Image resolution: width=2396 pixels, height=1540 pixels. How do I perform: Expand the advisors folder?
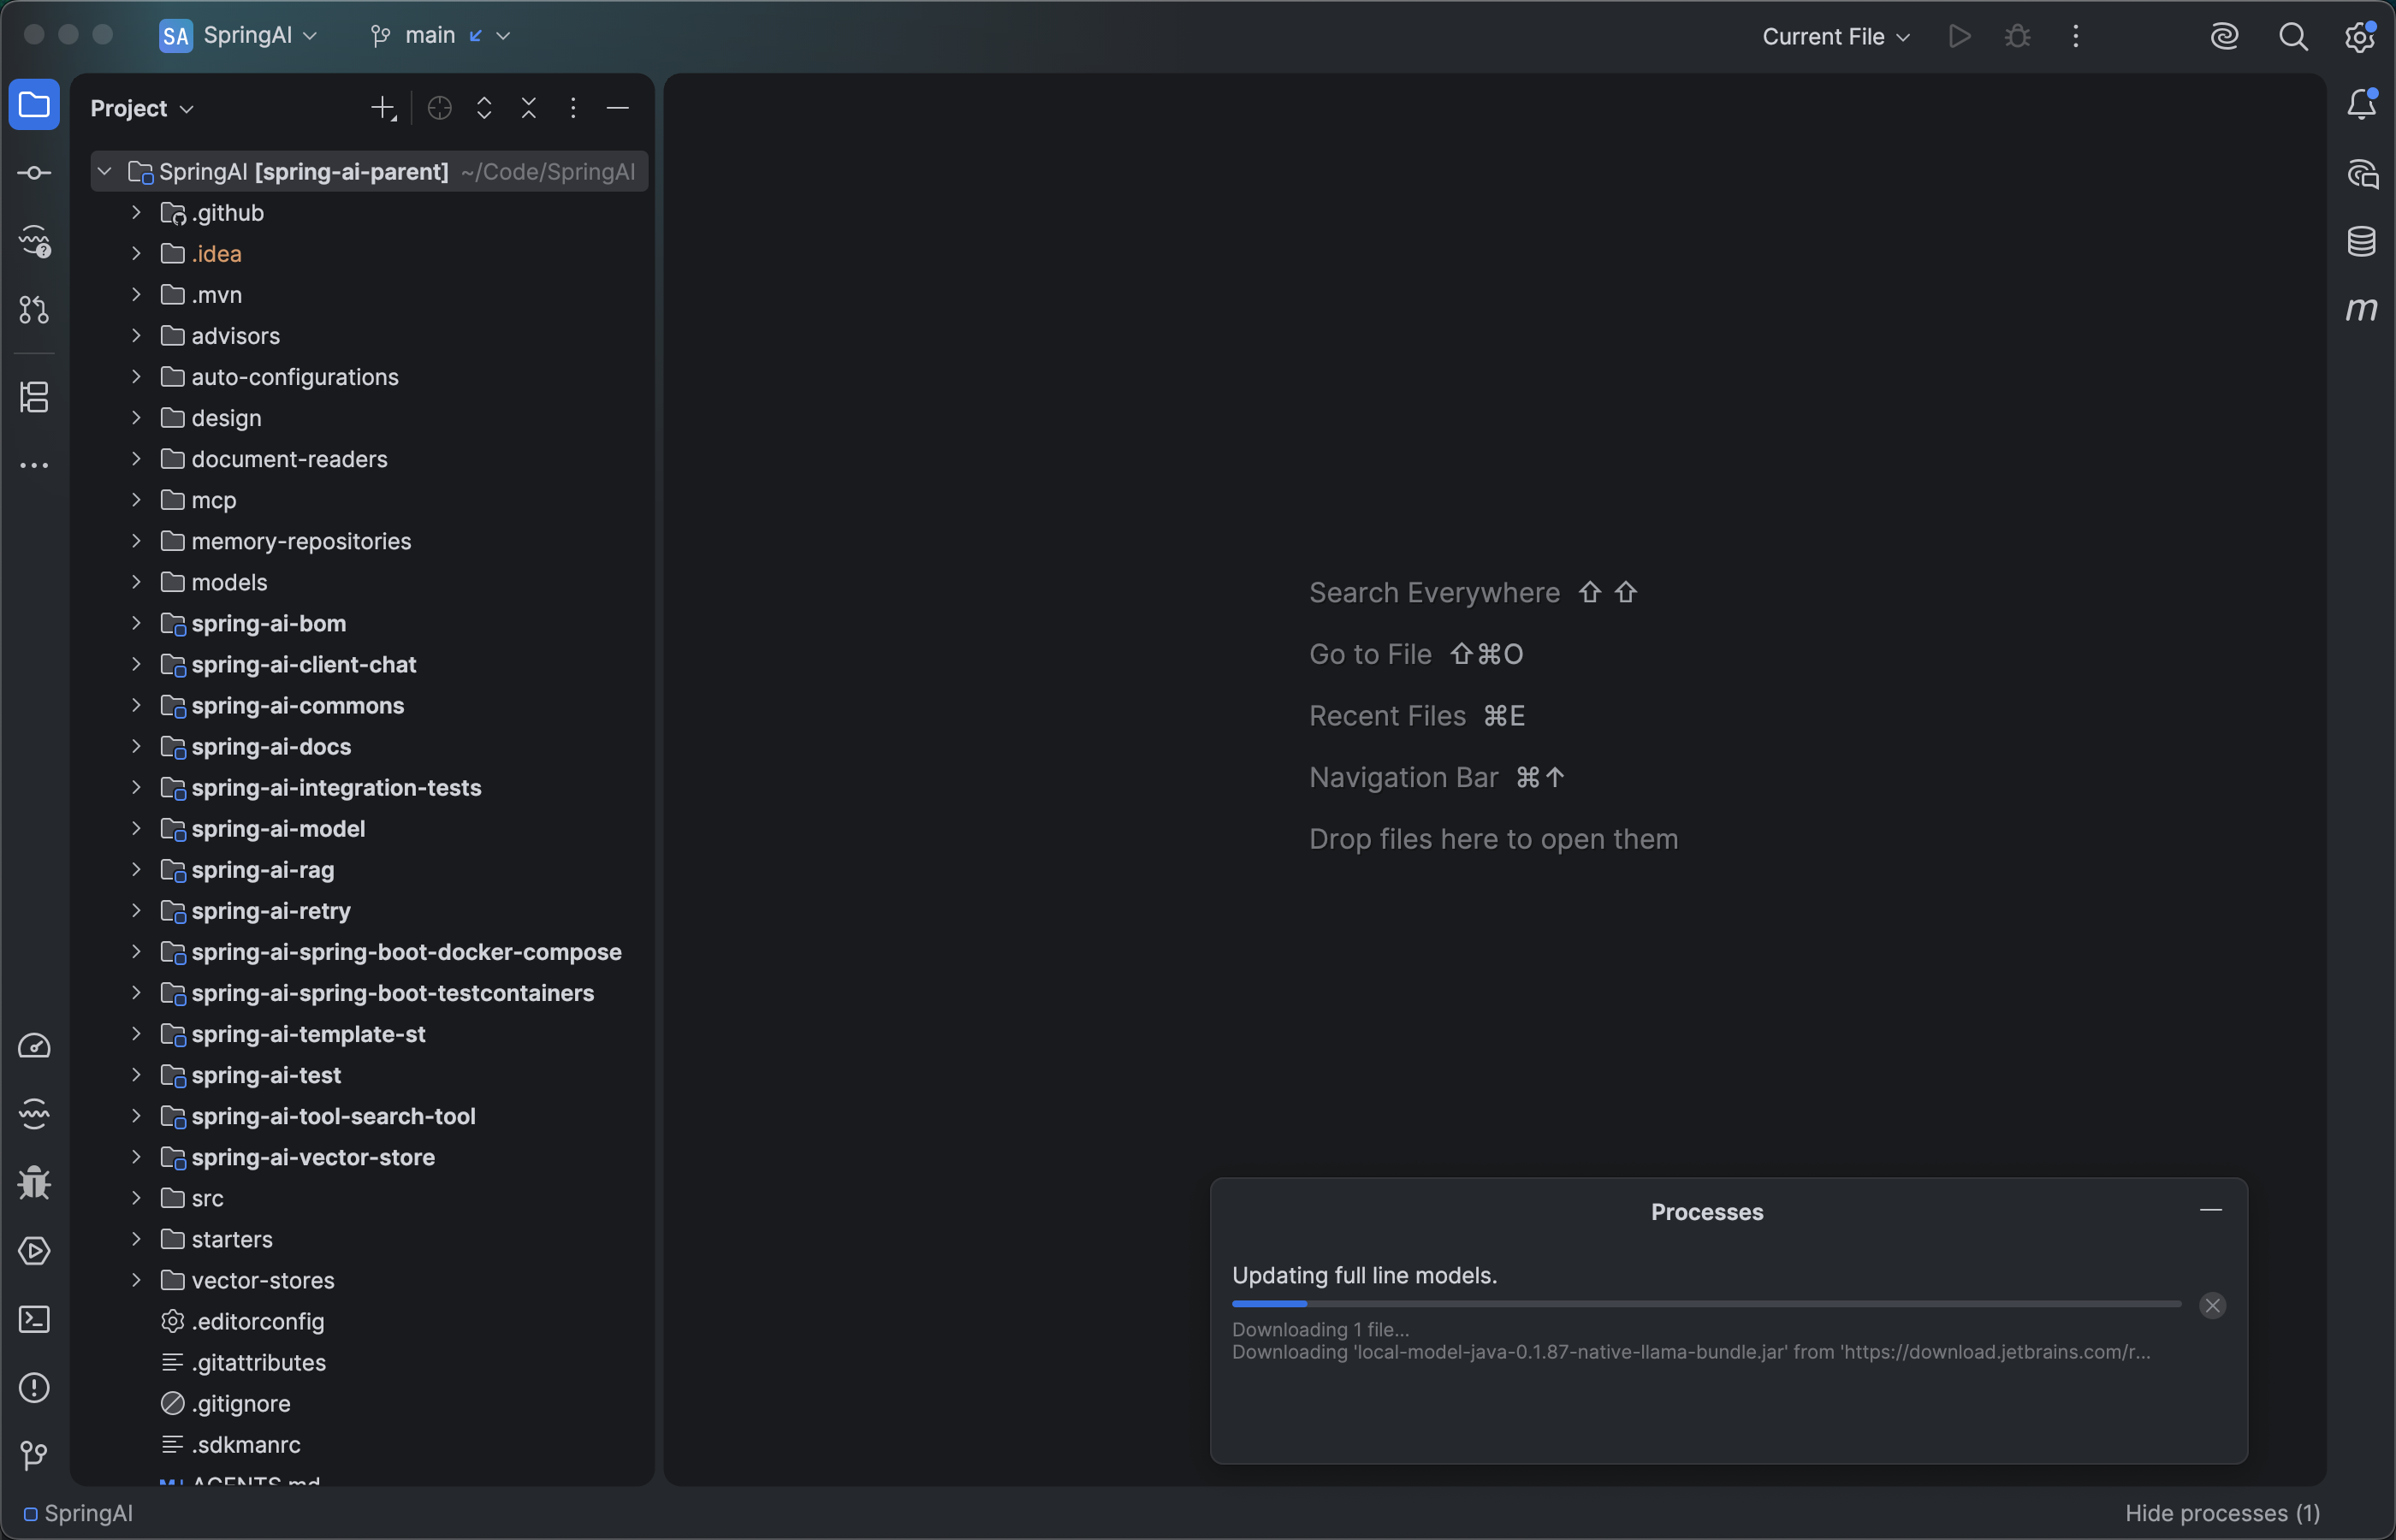(x=136, y=336)
